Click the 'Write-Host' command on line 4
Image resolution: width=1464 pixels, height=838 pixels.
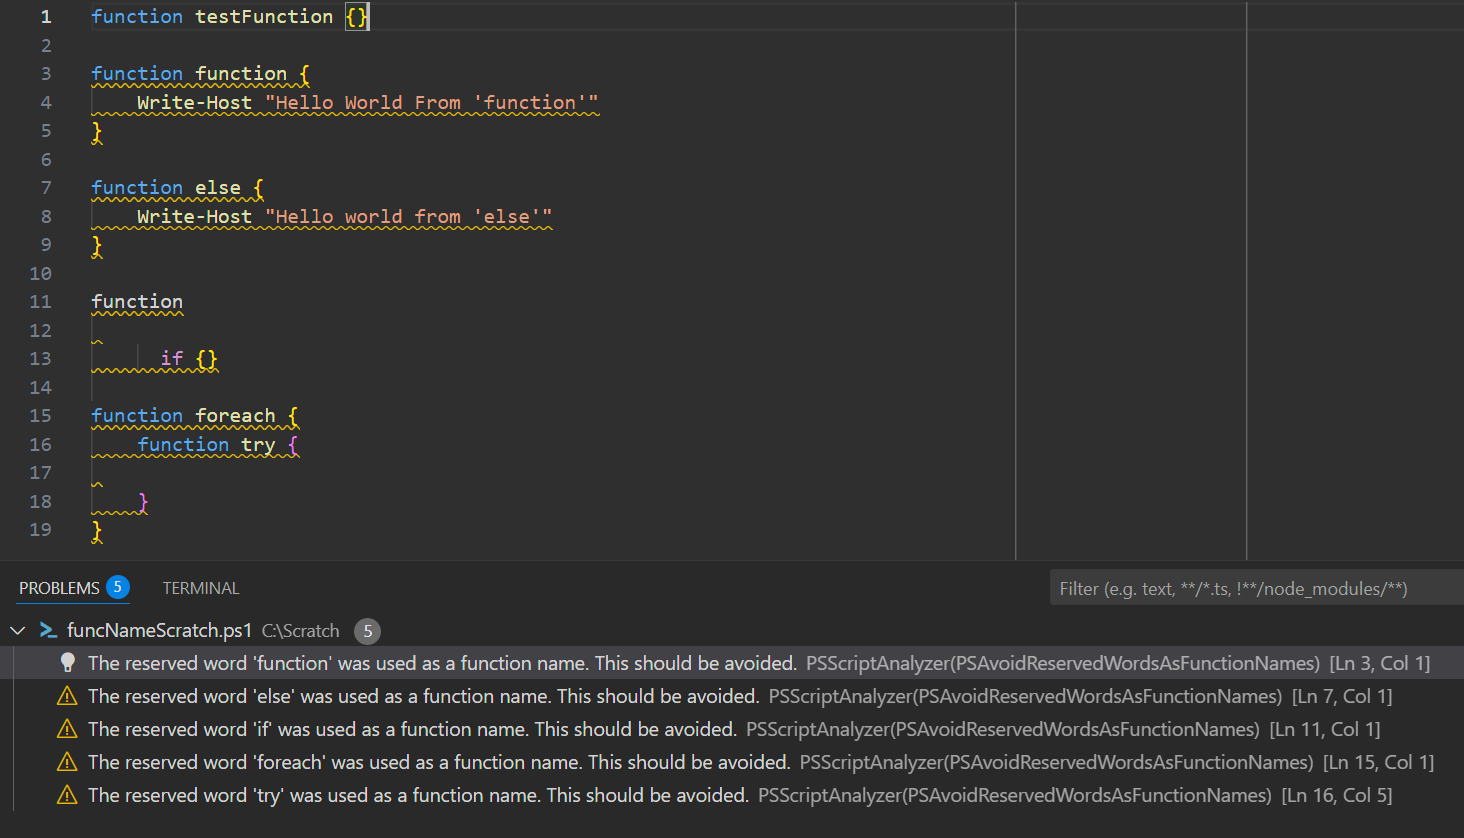[195, 103]
